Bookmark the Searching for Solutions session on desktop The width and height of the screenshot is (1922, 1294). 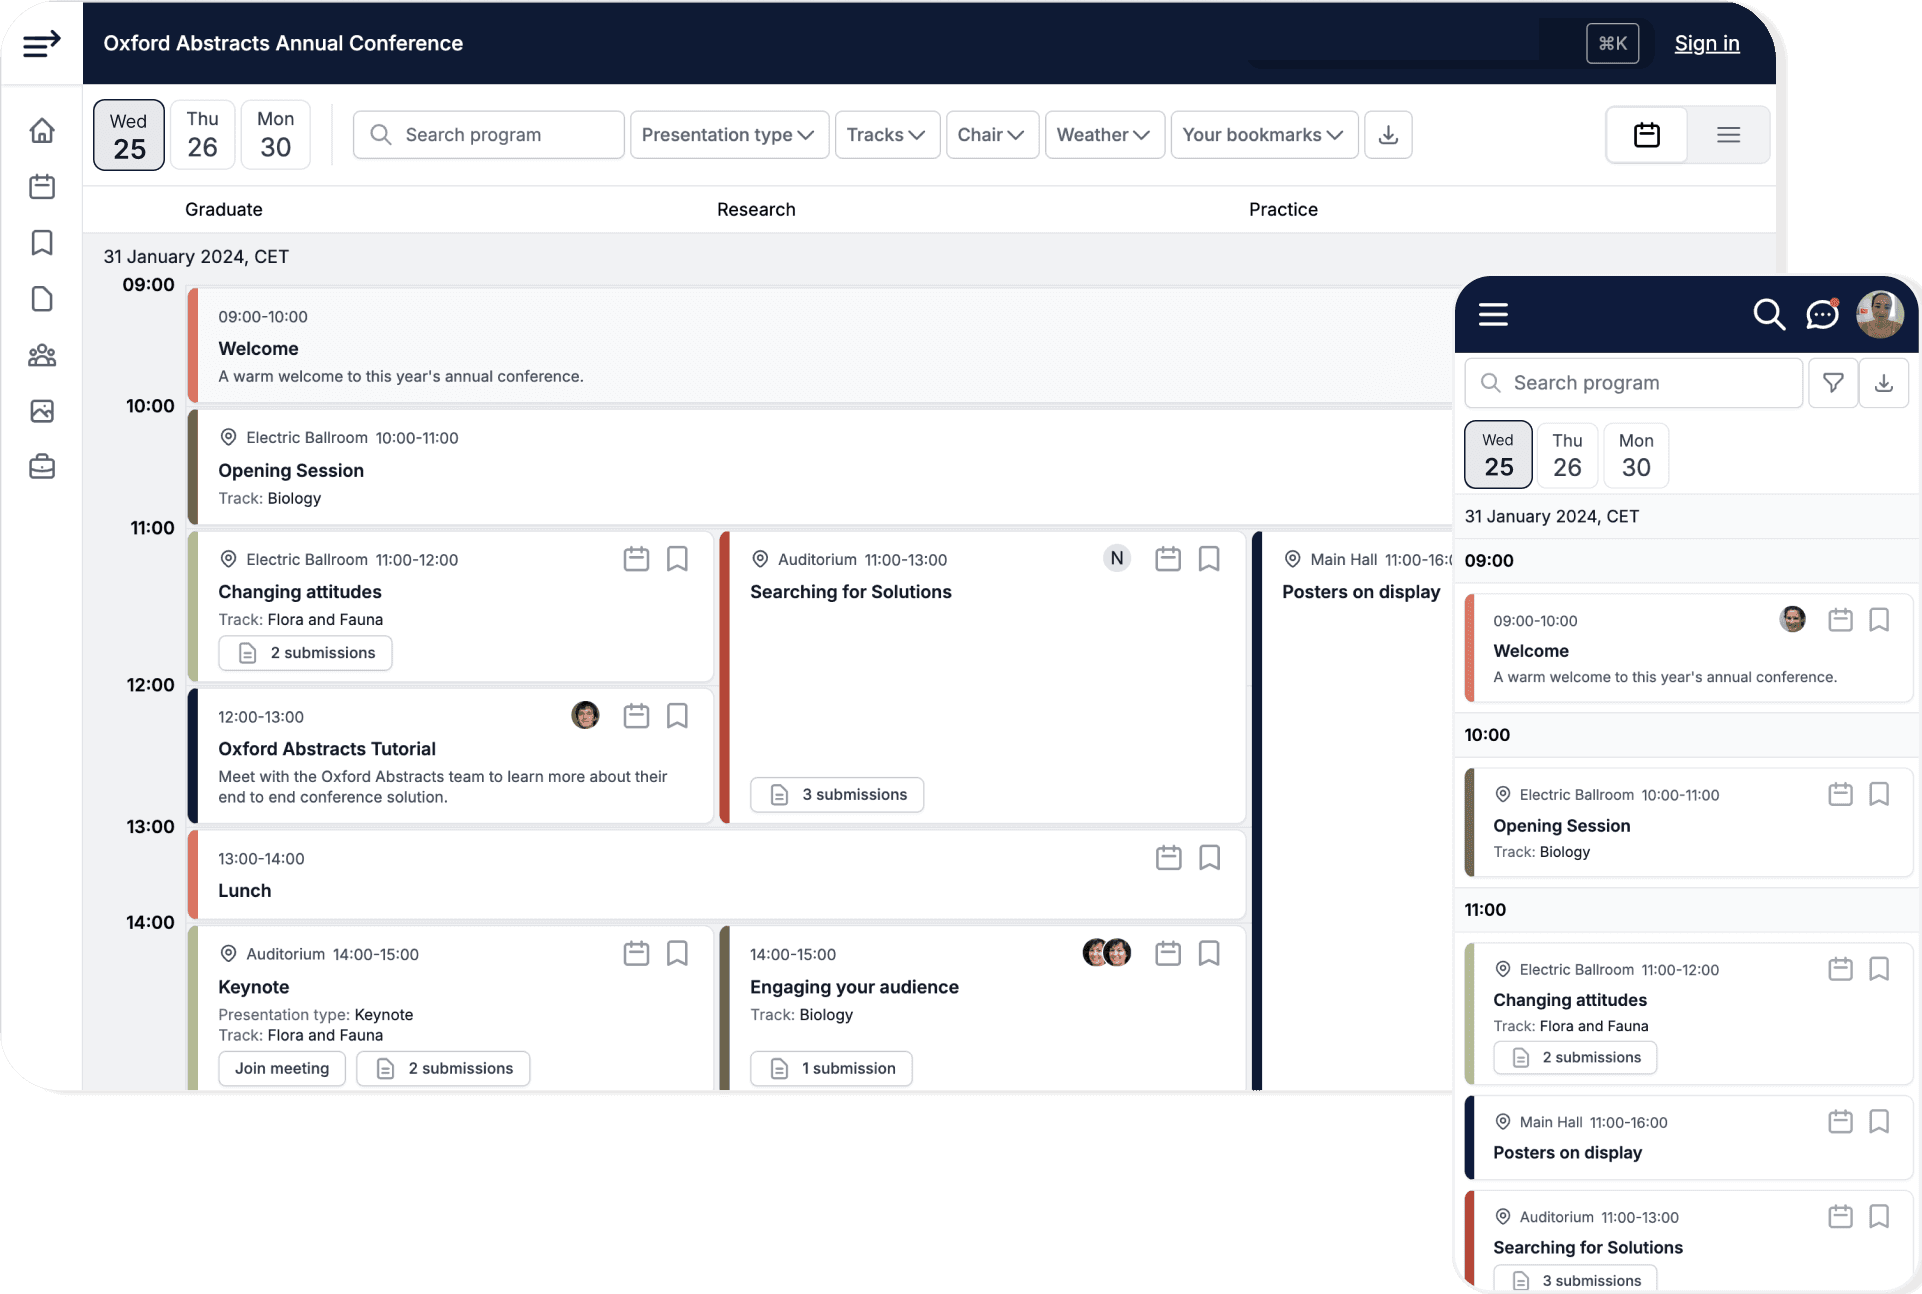pos(1209,559)
